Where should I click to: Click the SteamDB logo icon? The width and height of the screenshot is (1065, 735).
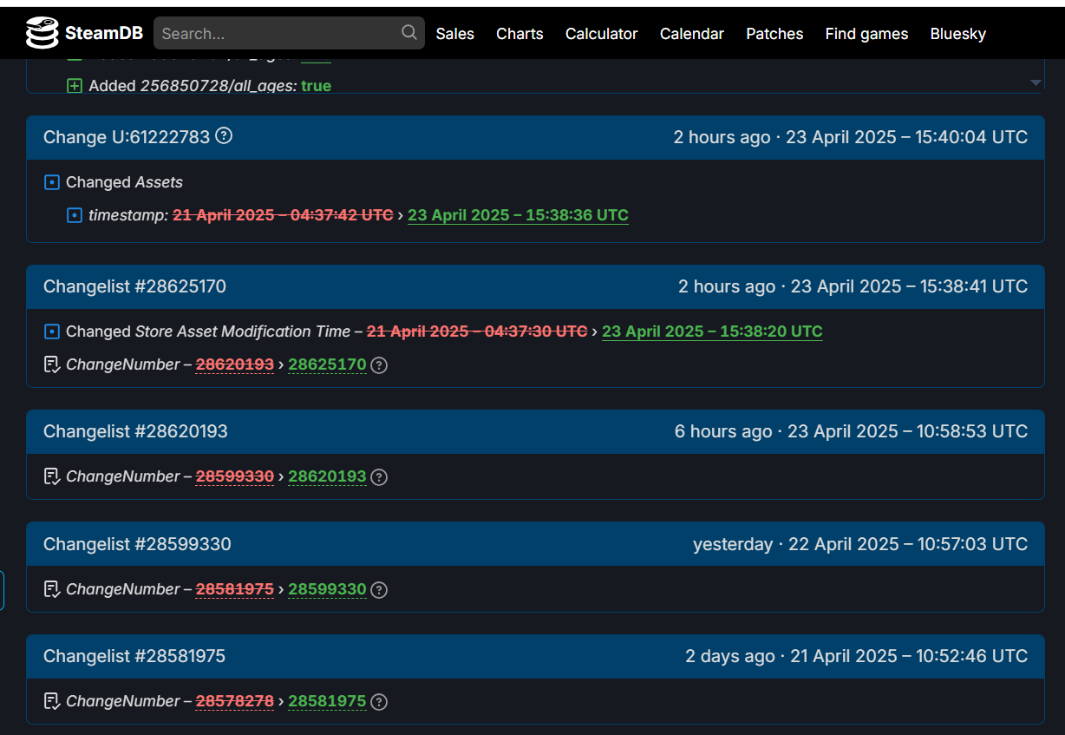(42, 33)
